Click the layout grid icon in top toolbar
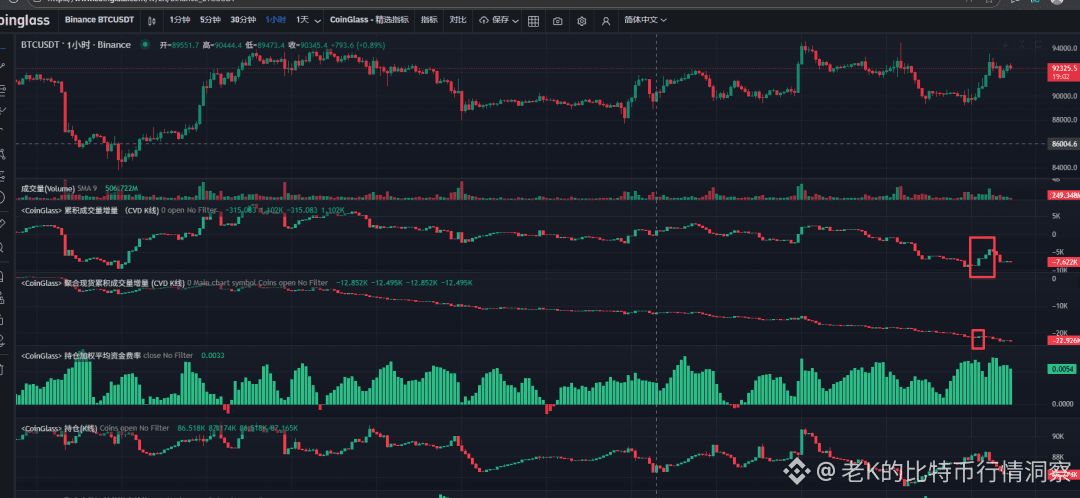Viewport: 1080px width, 498px height. pos(532,20)
